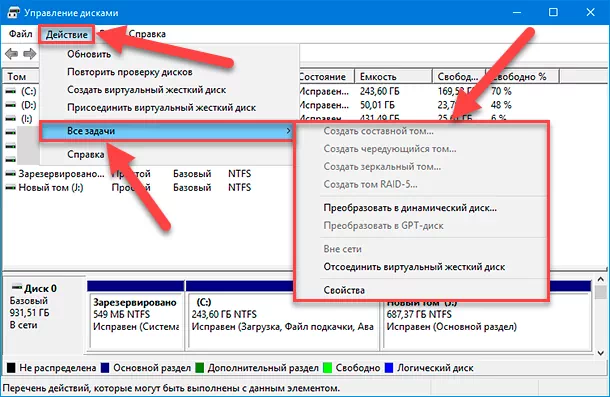Click the Диск 0 disk icon
Viewport: 610px width, 397px height.
coord(17,288)
